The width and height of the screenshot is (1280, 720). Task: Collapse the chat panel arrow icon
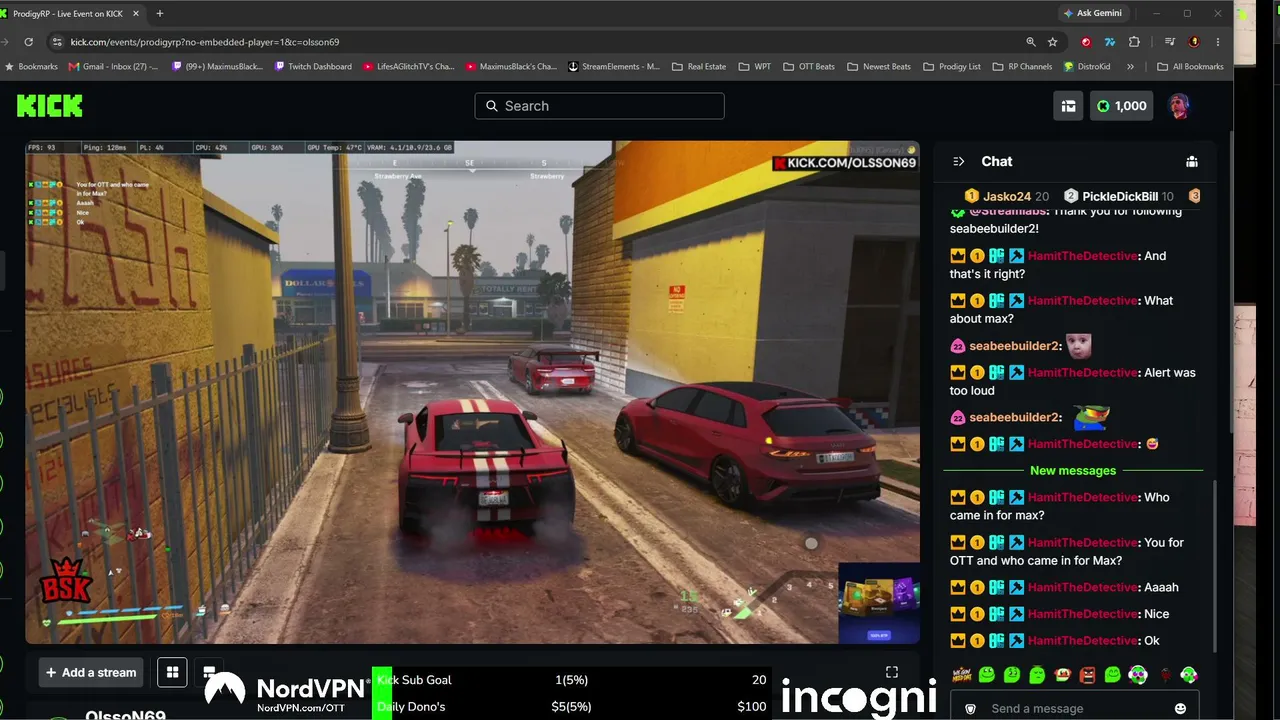click(958, 161)
